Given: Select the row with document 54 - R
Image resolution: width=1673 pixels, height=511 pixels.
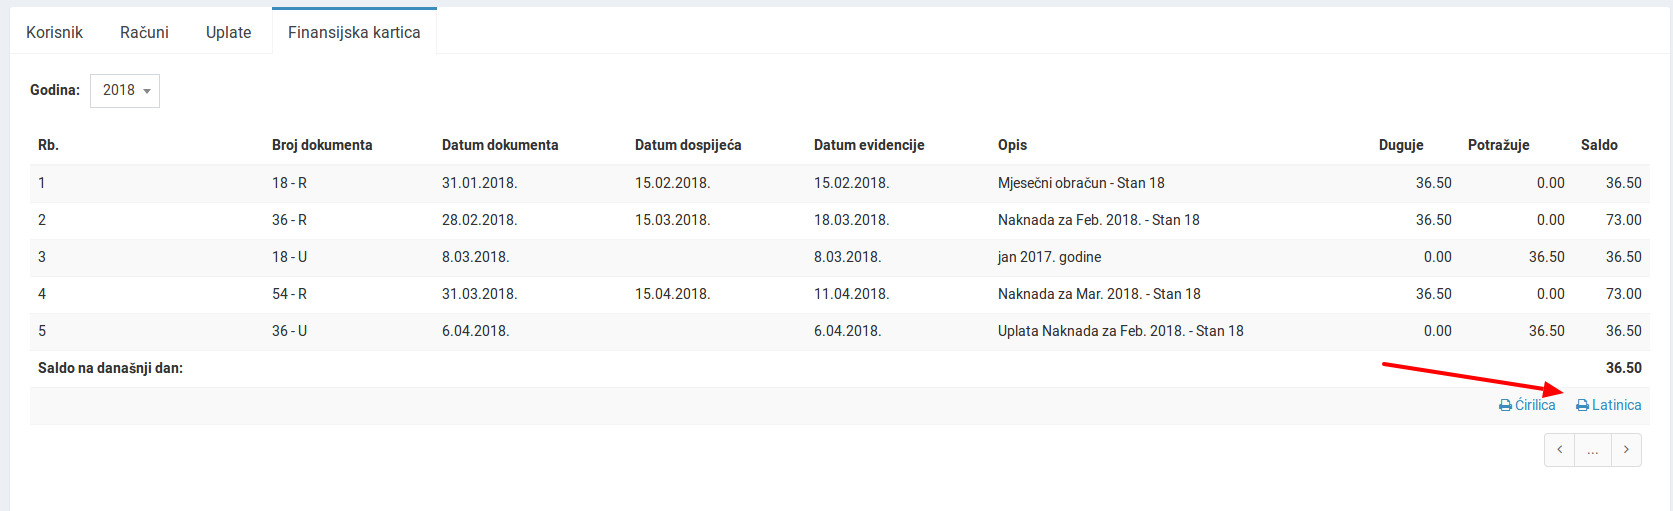Looking at the screenshot, I should pyautogui.click(x=289, y=294).
